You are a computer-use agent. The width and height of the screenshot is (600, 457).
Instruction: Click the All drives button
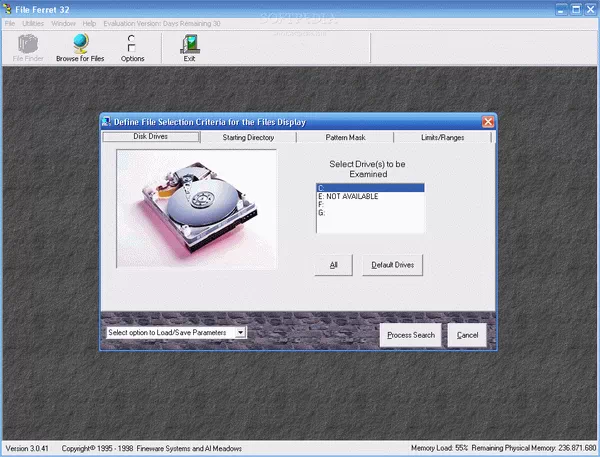(334, 265)
